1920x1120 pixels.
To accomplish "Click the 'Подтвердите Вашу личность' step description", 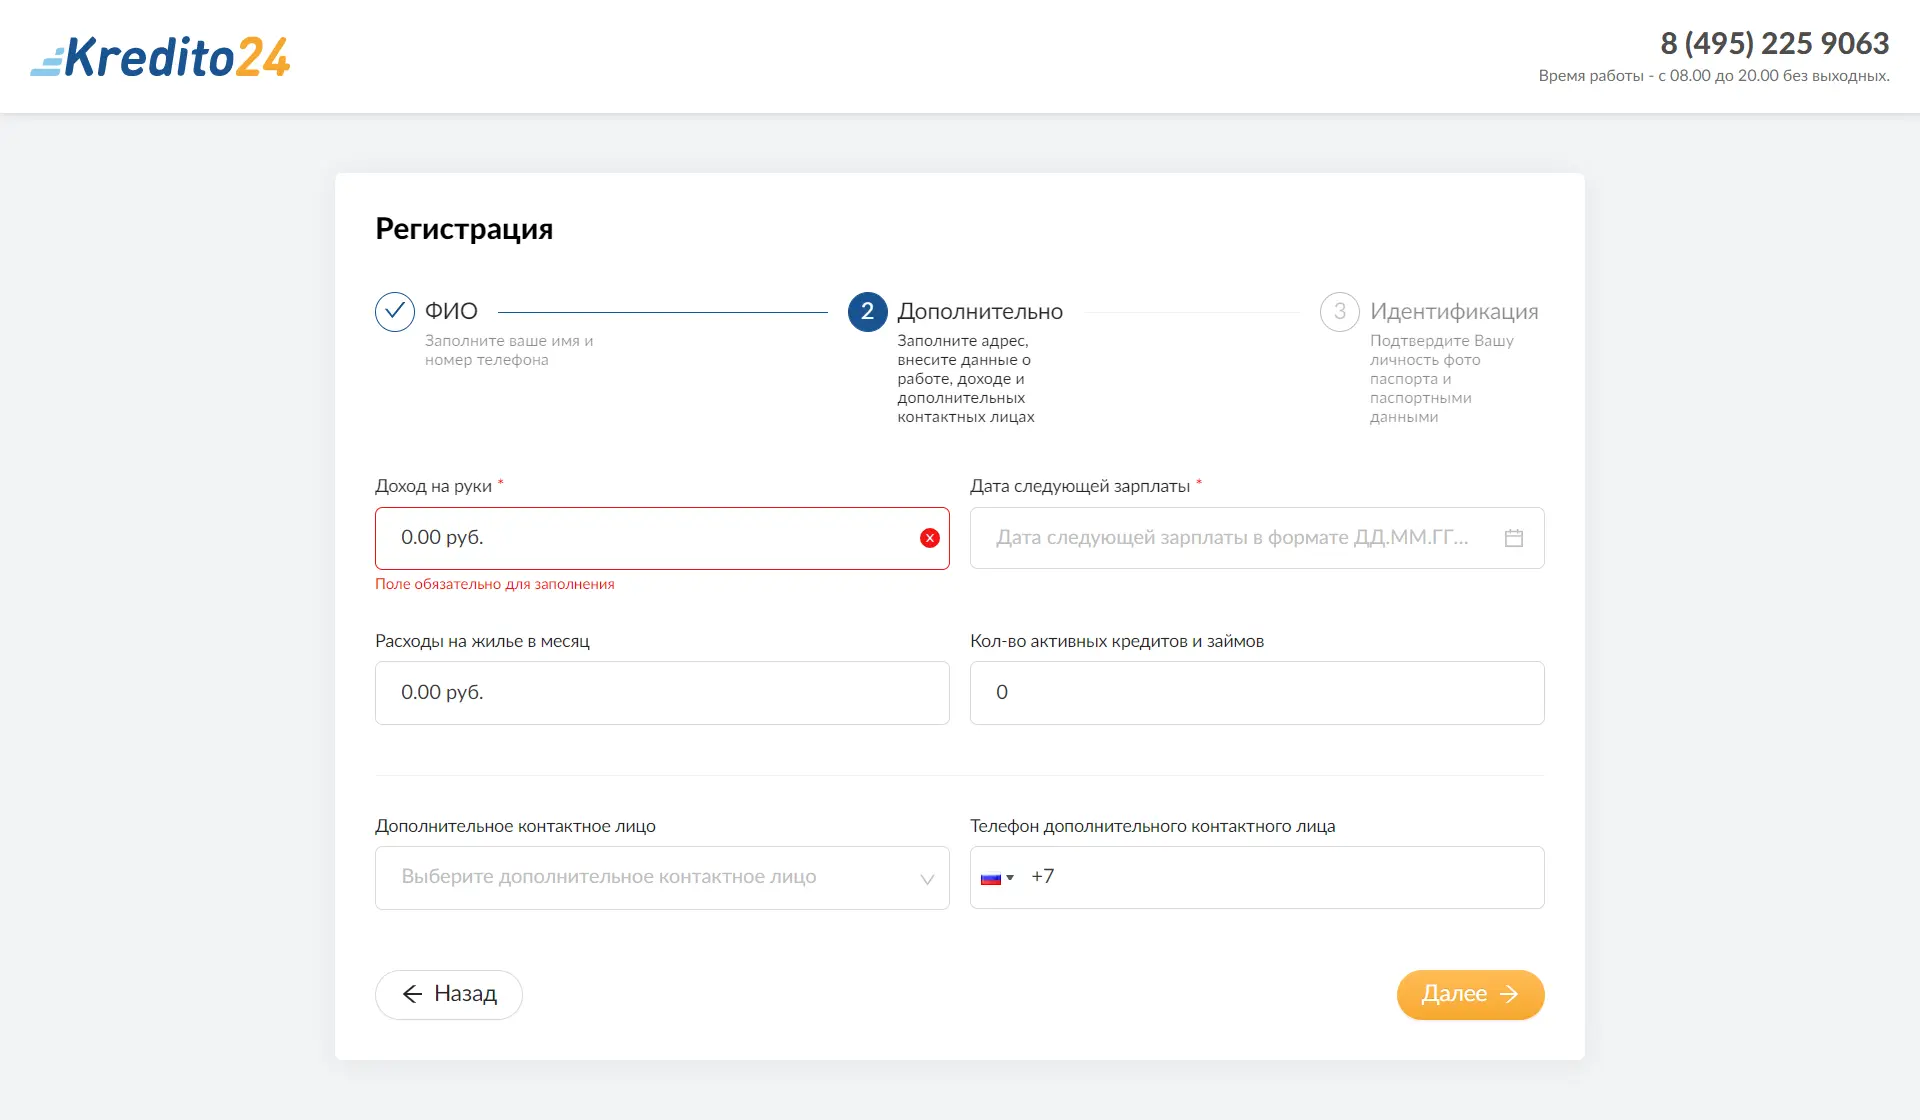I will click(1442, 378).
